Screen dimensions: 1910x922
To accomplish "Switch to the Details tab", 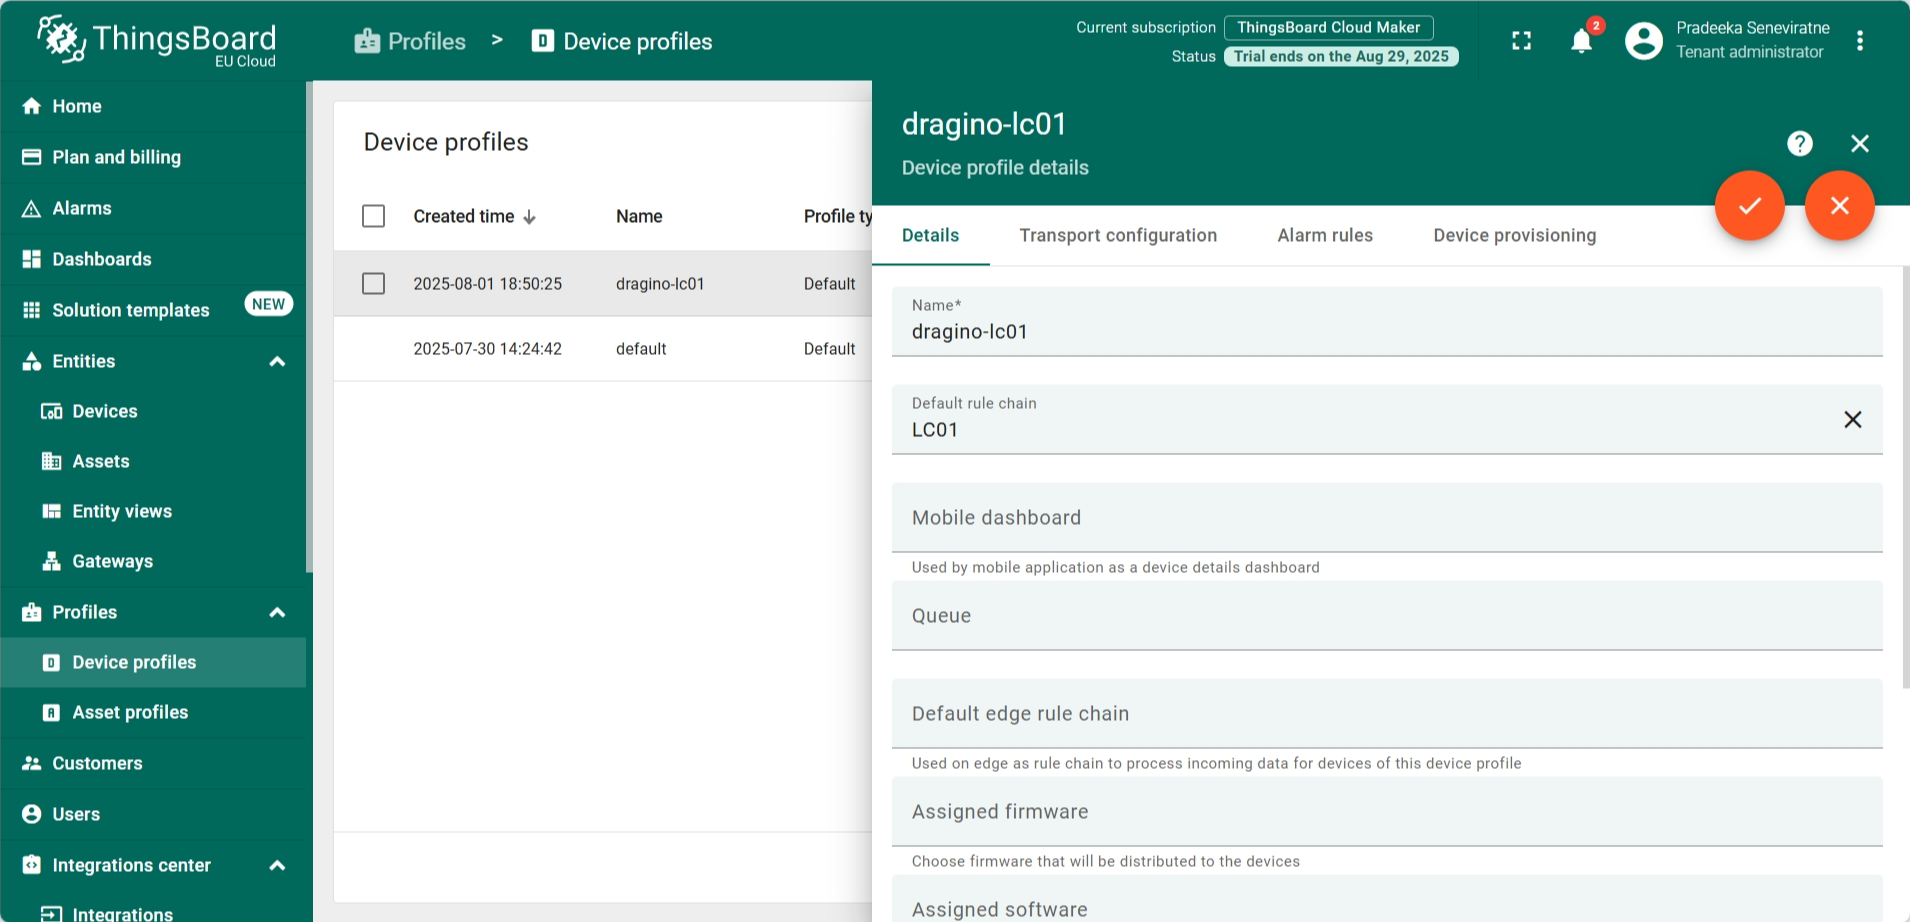I will pos(931,236).
